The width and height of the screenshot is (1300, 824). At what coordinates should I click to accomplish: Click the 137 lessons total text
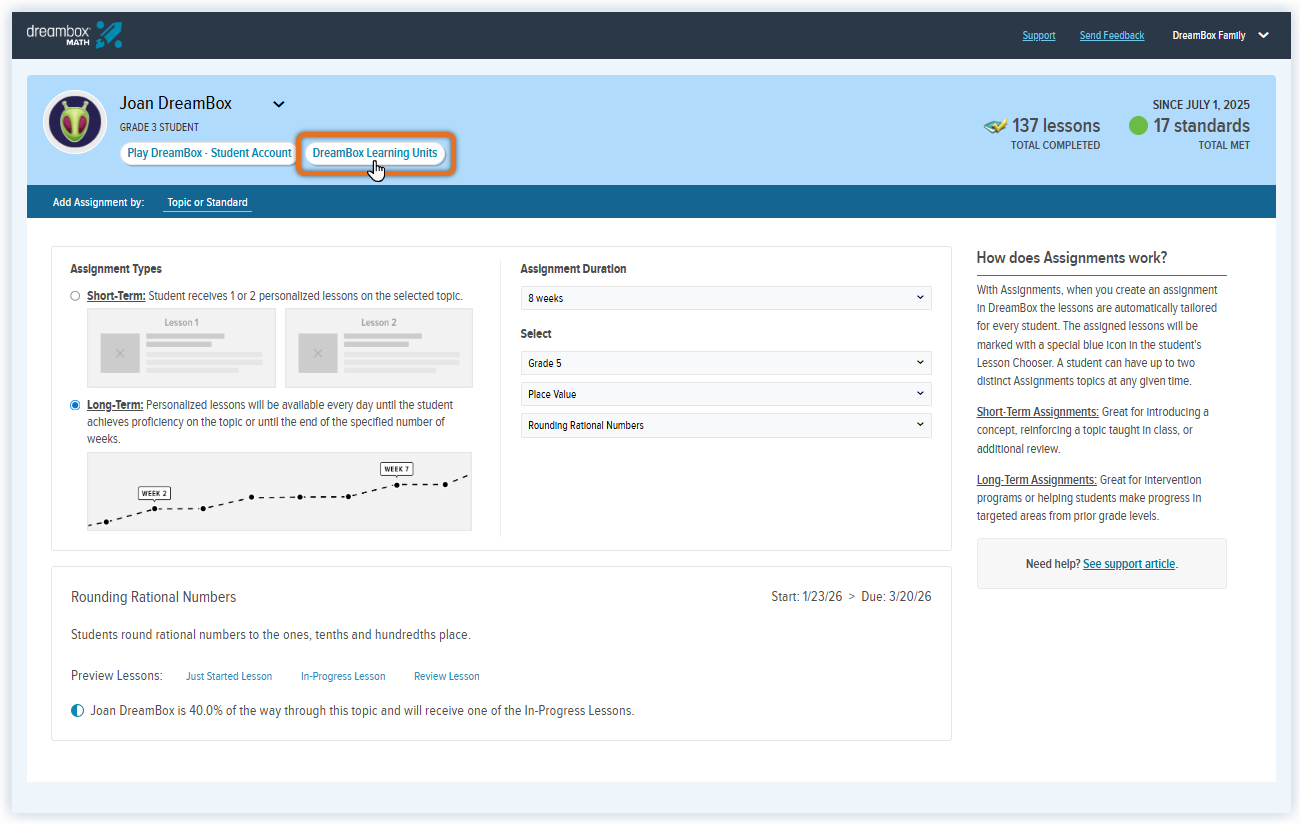[x=1056, y=126]
